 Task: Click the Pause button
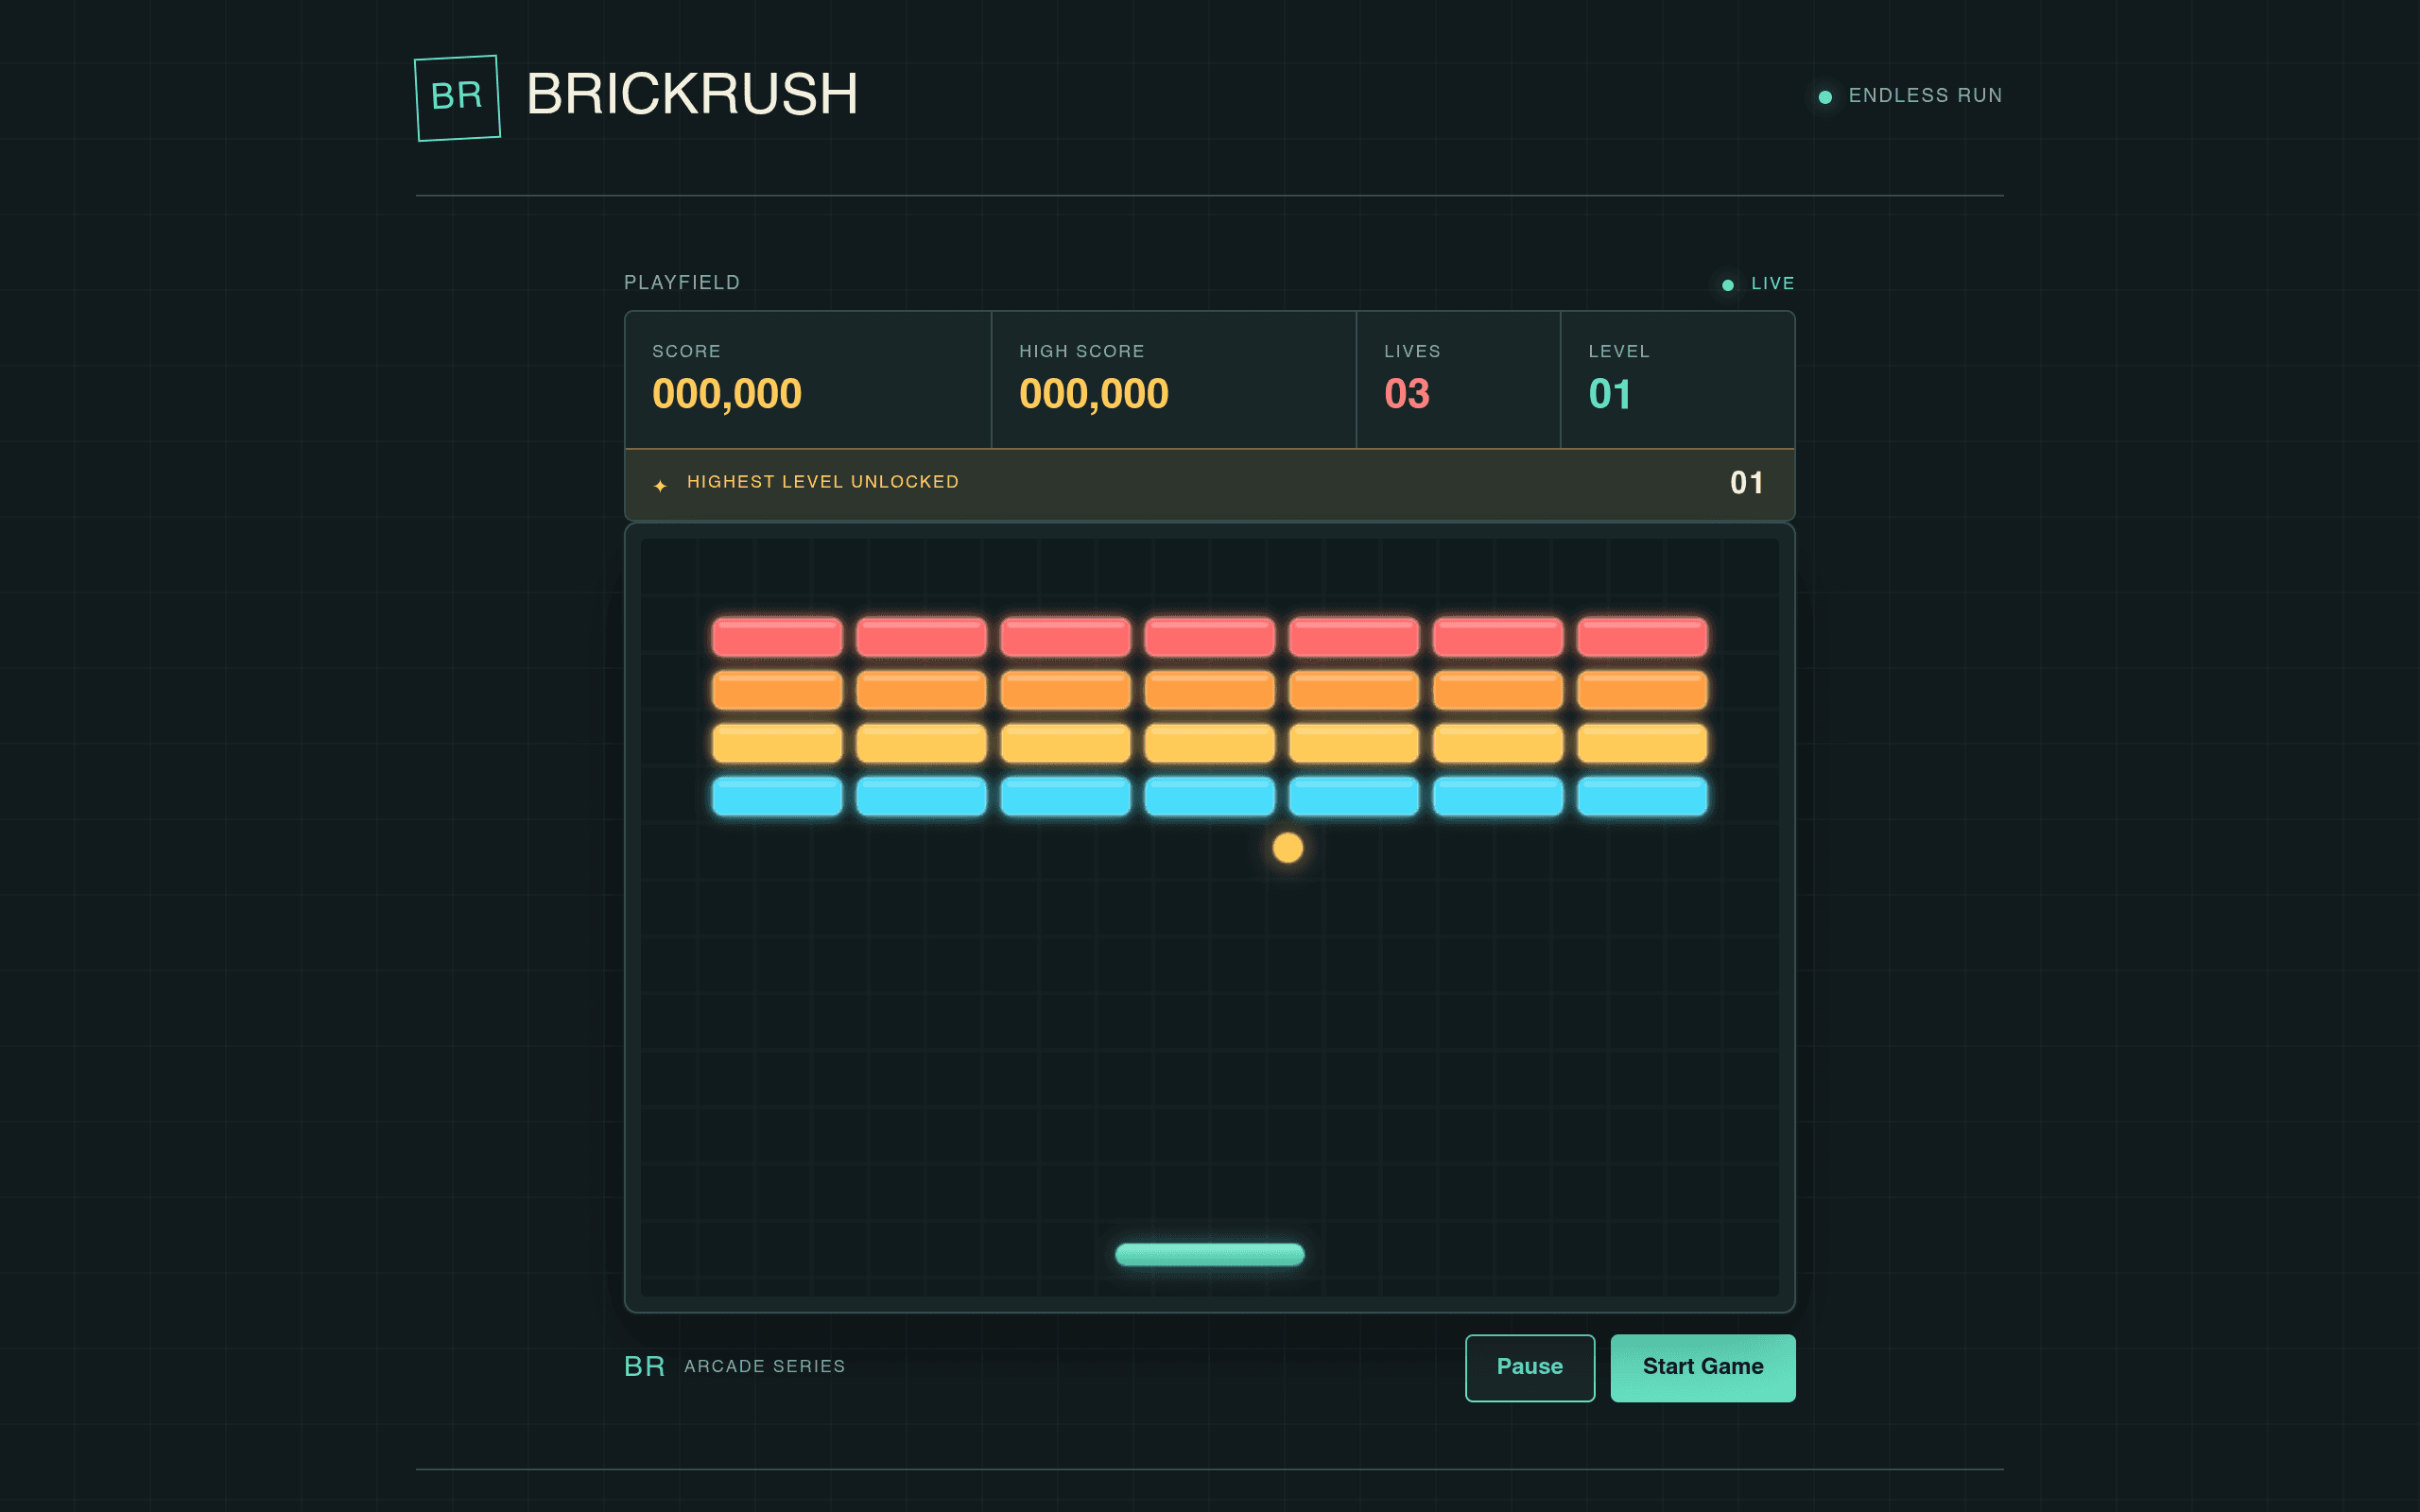1530,1367
